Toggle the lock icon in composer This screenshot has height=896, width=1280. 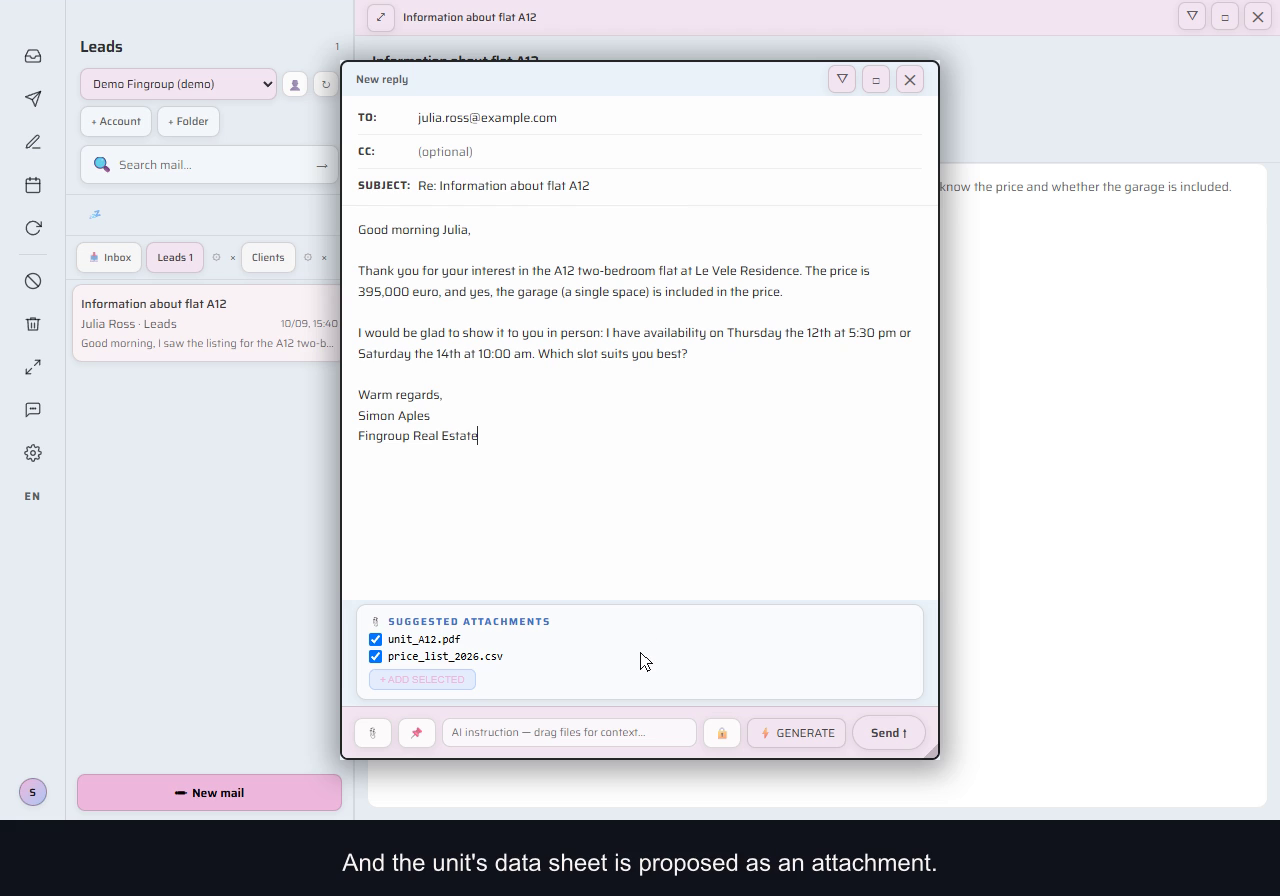pyautogui.click(x=721, y=733)
